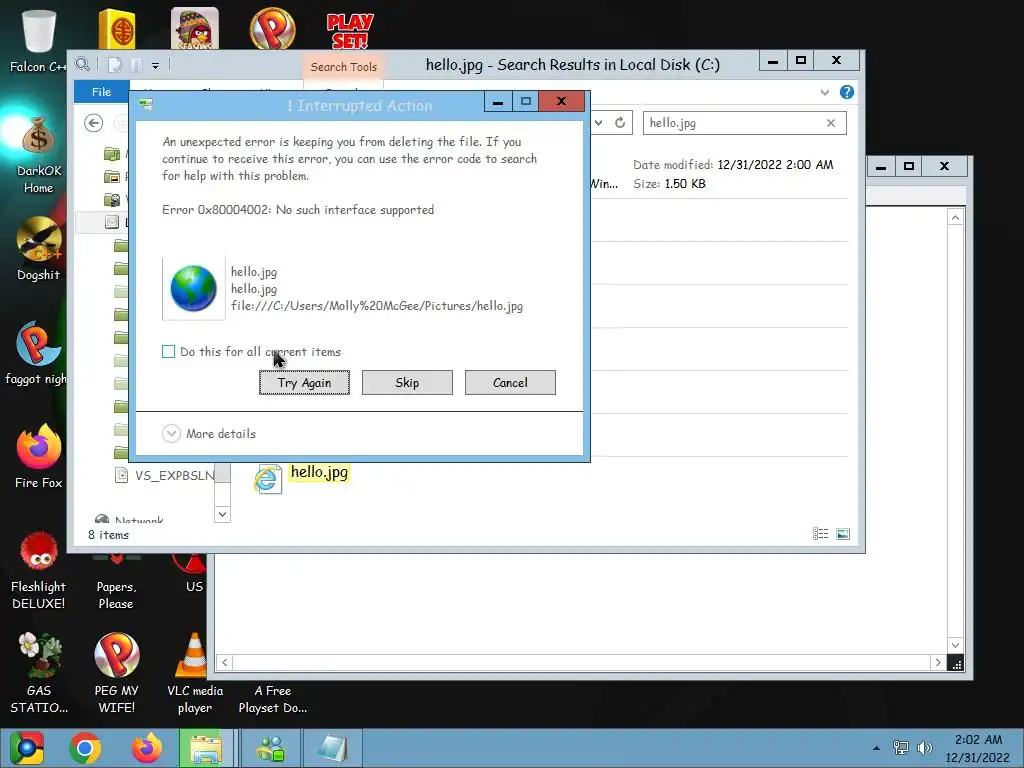Switch to large icons view

pyautogui.click(x=843, y=534)
